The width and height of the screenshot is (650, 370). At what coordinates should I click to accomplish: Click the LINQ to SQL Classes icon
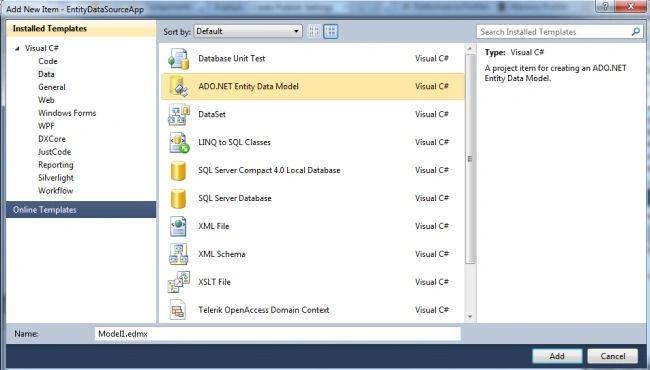point(179,143)
